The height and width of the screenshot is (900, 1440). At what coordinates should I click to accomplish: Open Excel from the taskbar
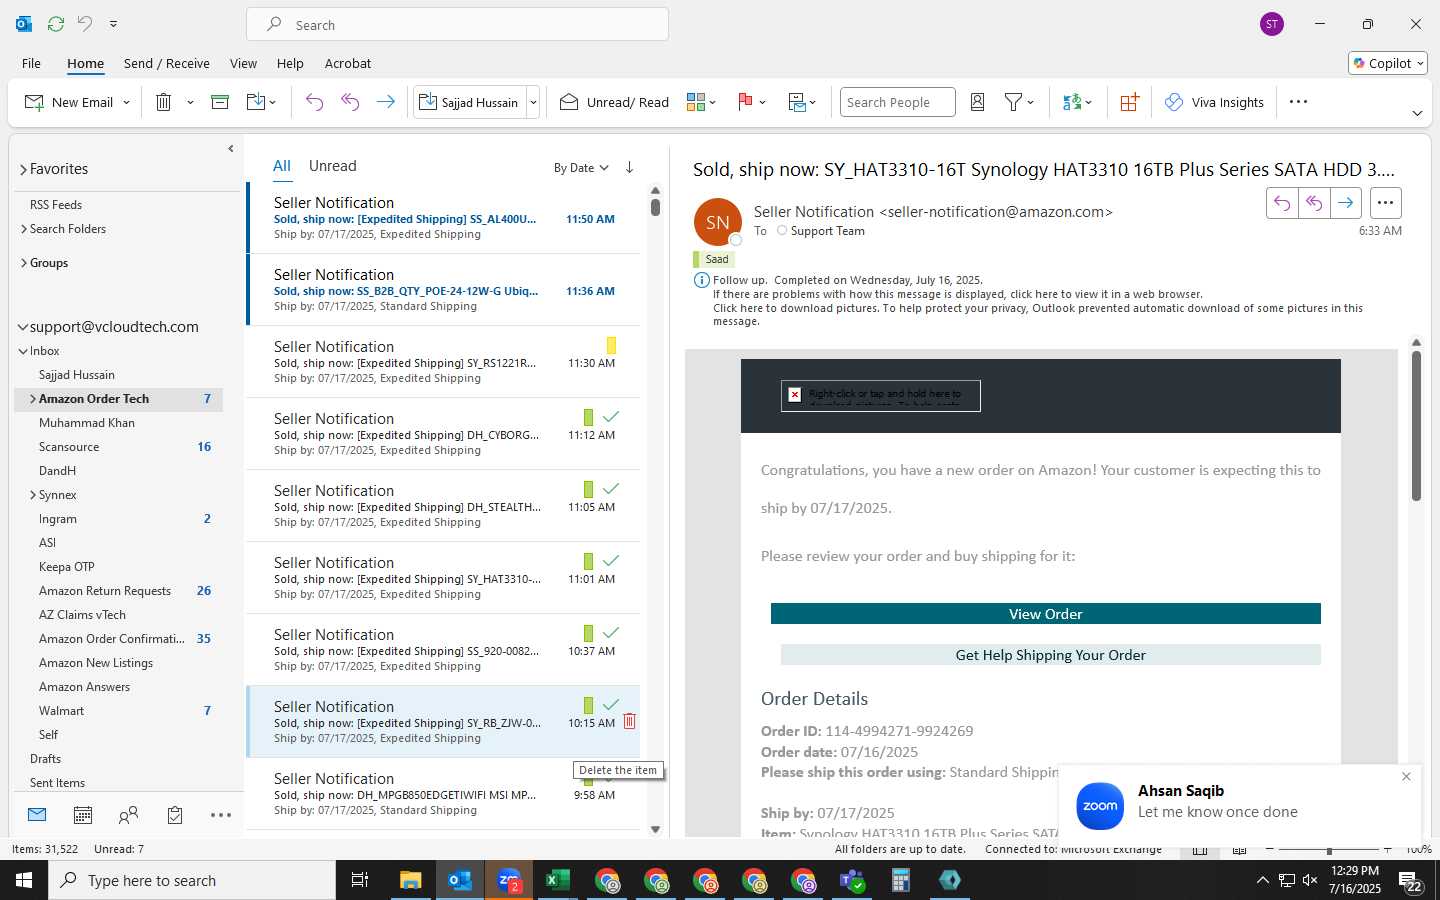tap(557, 880)
